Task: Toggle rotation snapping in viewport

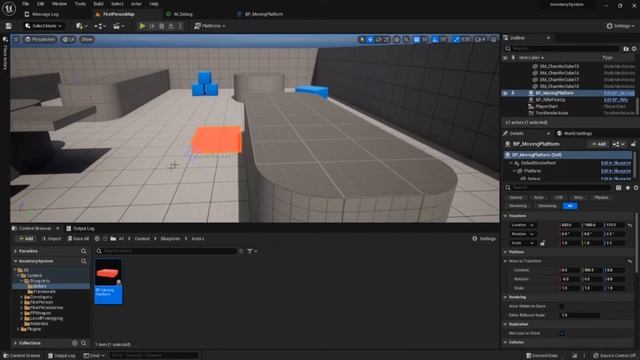Action: 436,40
